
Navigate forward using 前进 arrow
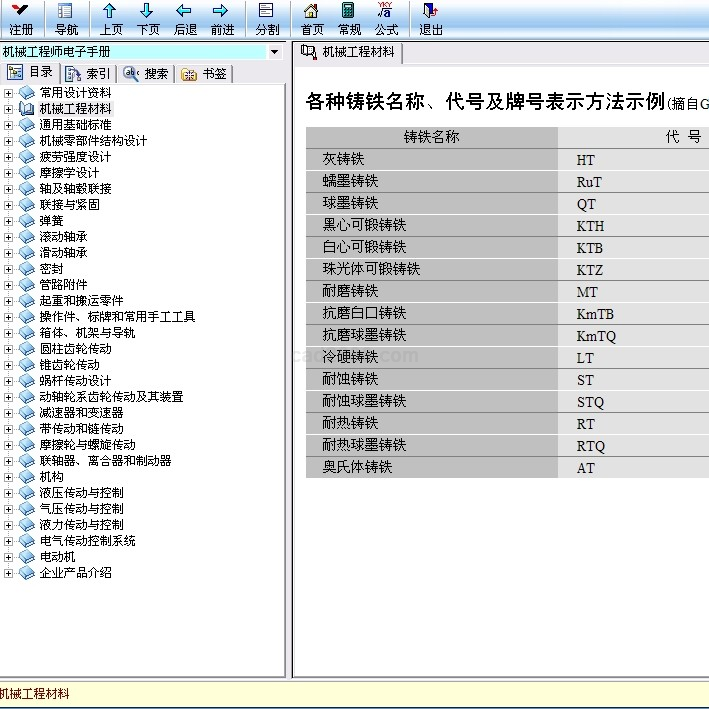[222, 18]
